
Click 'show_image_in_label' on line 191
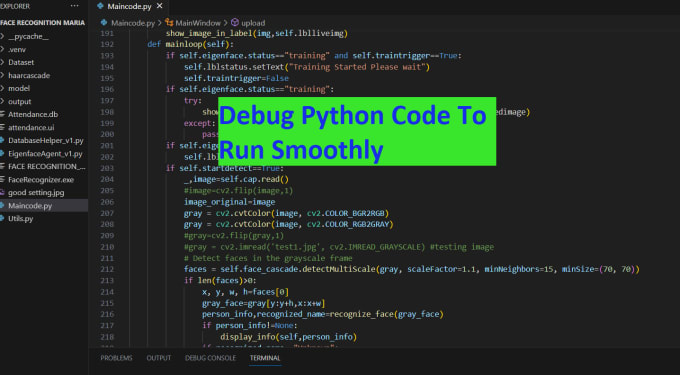[209, 33]
